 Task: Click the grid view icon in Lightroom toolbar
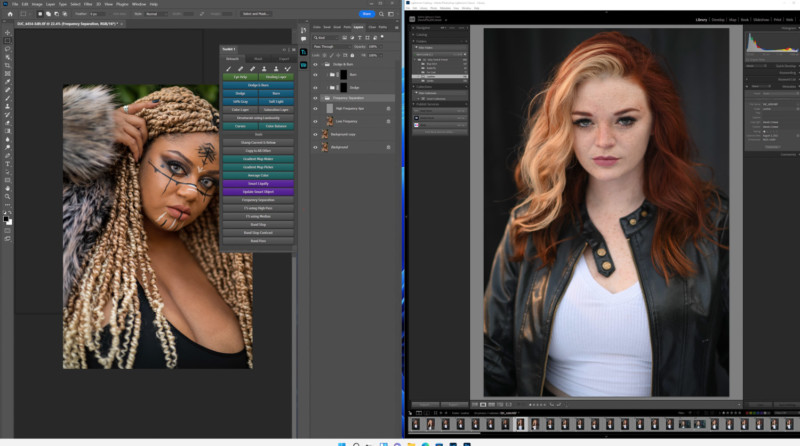(474, 404)
